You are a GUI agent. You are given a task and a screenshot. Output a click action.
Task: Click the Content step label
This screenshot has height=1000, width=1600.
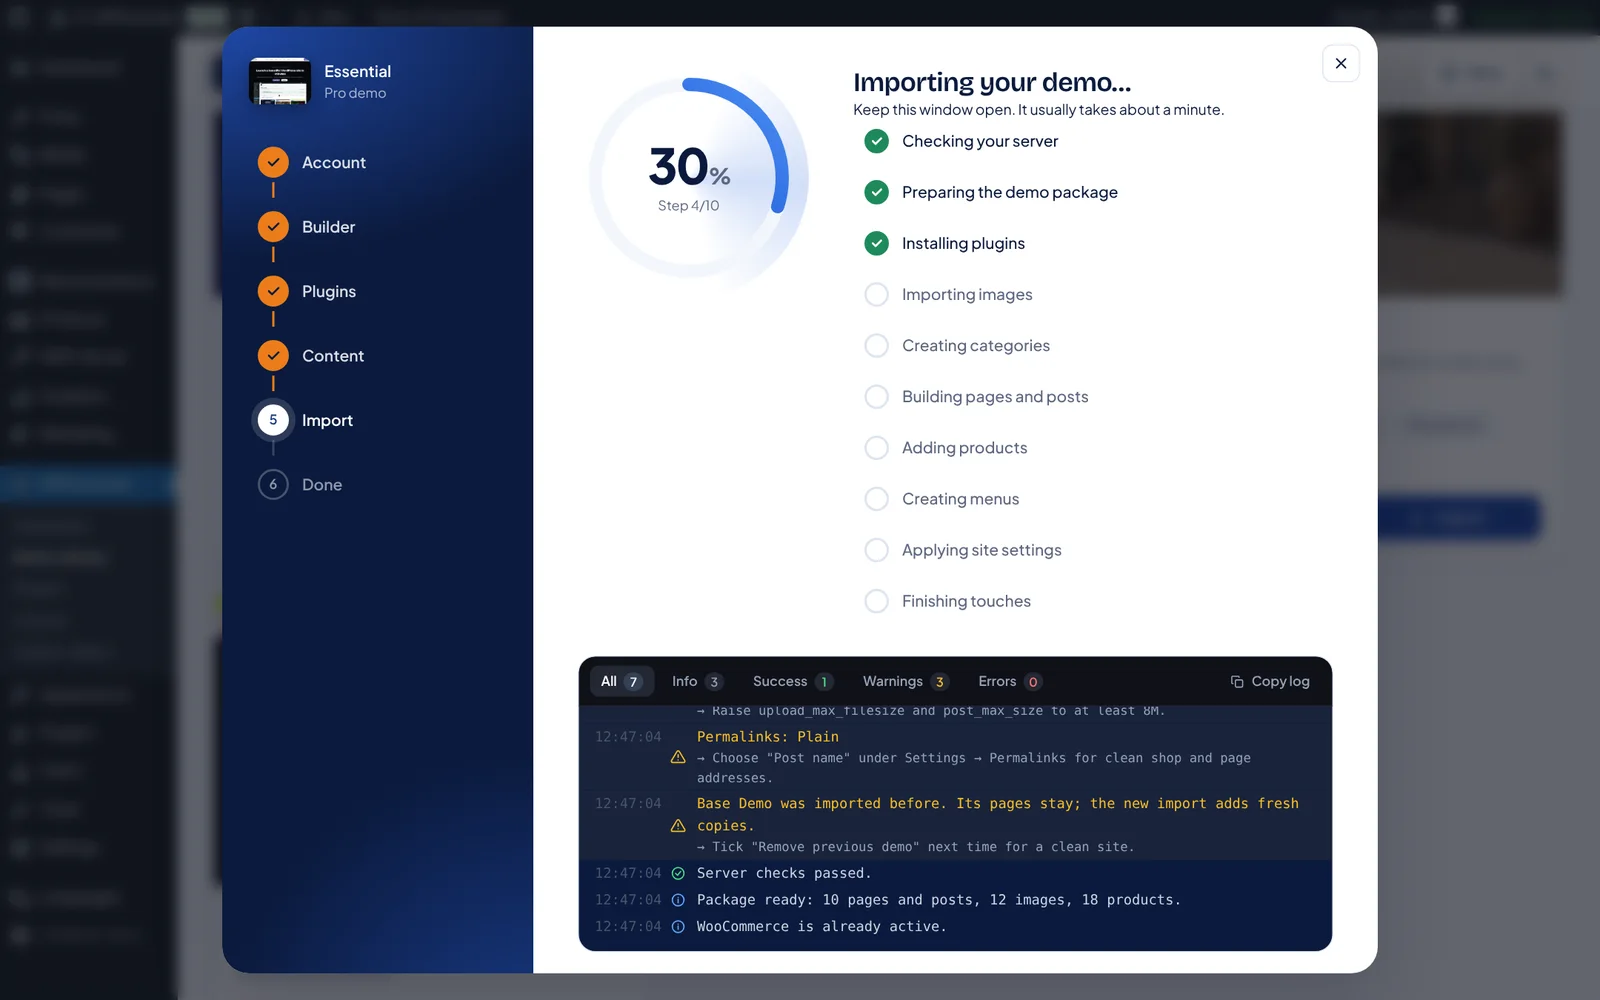333,356
